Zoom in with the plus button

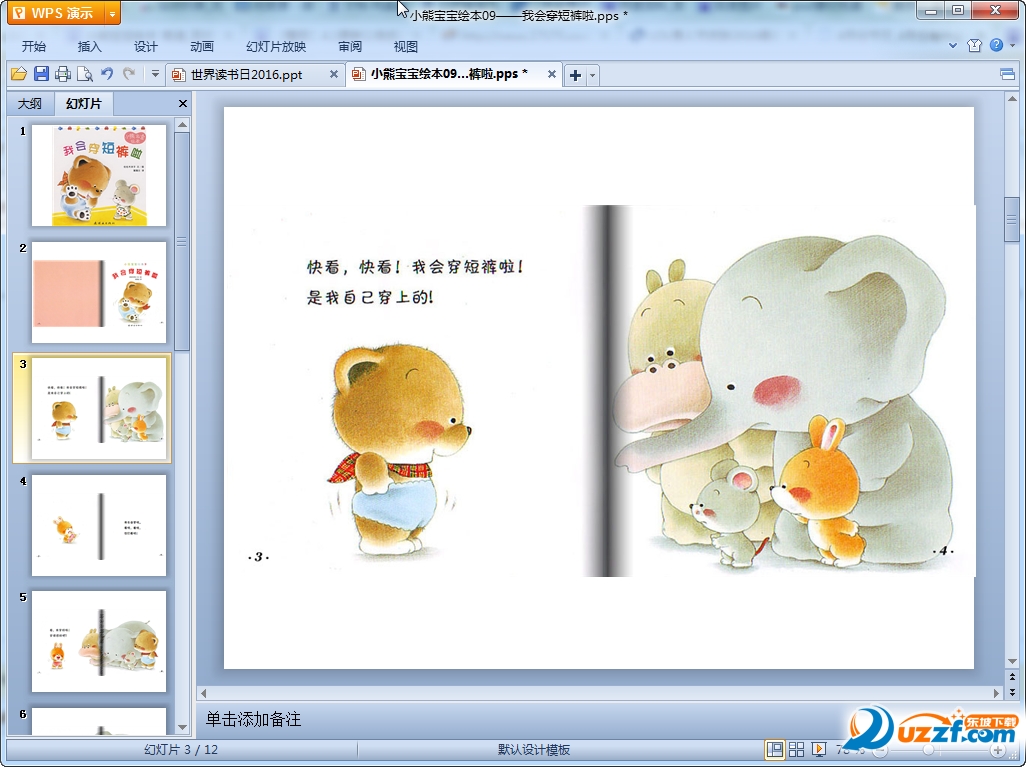coord(997,750)
